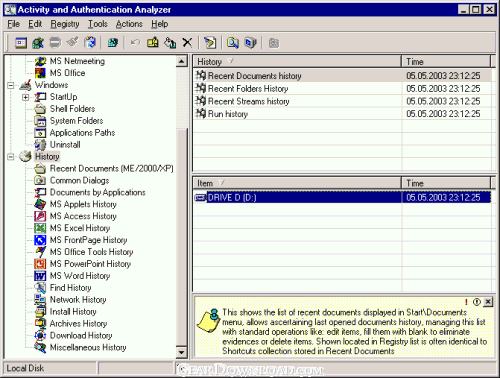
Task: Click the MS Excel History icon
Action: pos(40,228)
